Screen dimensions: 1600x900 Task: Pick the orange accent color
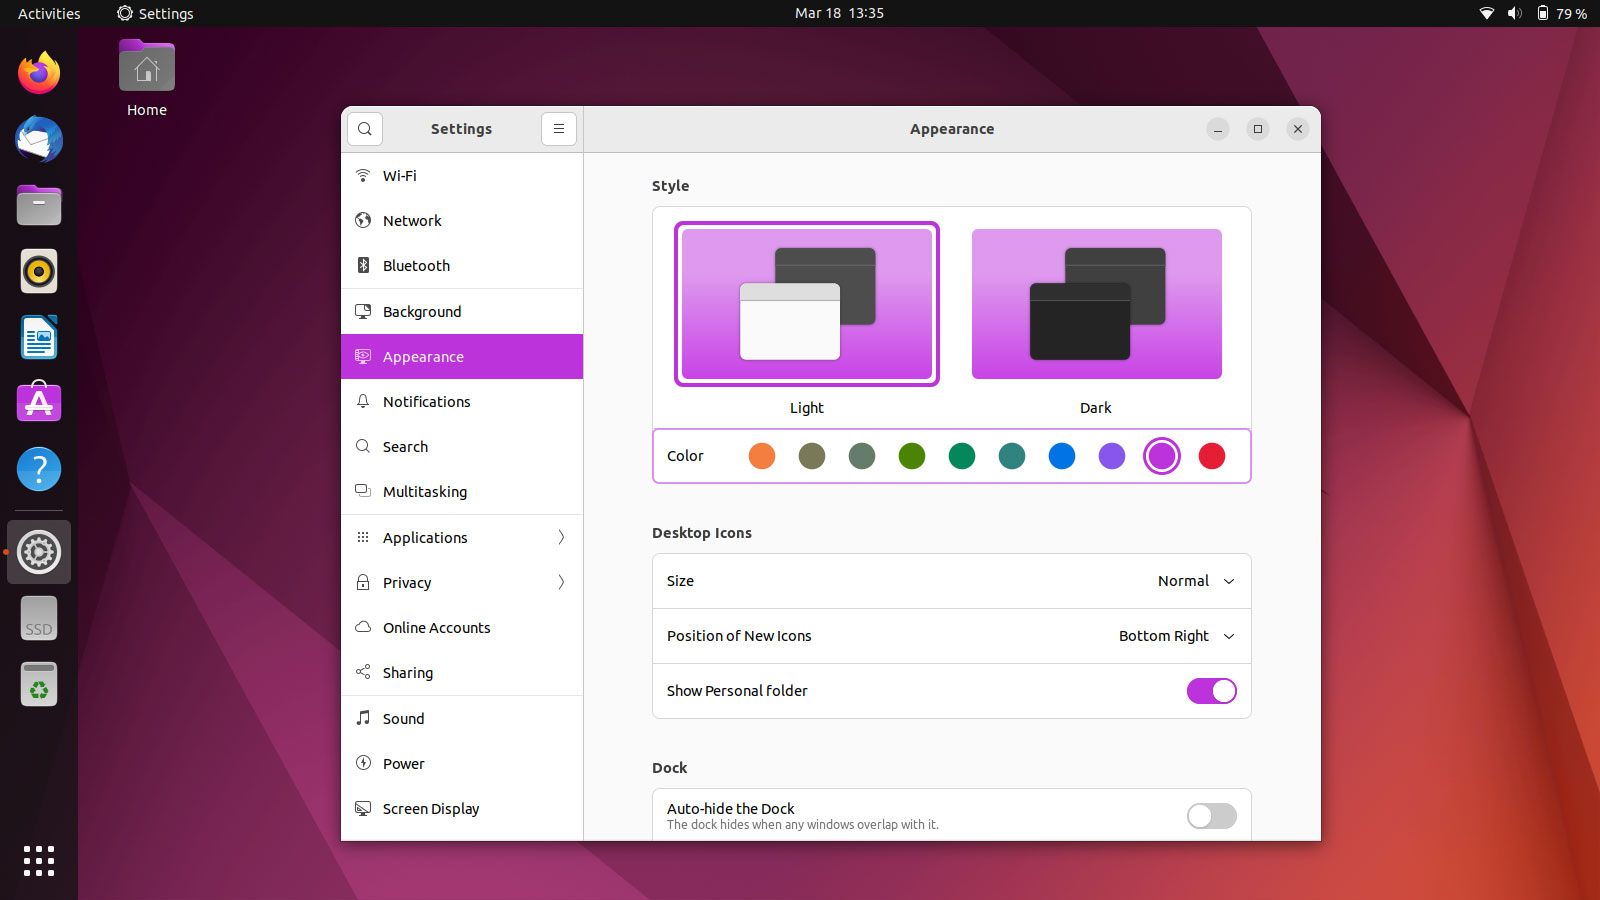click(761, 456)
